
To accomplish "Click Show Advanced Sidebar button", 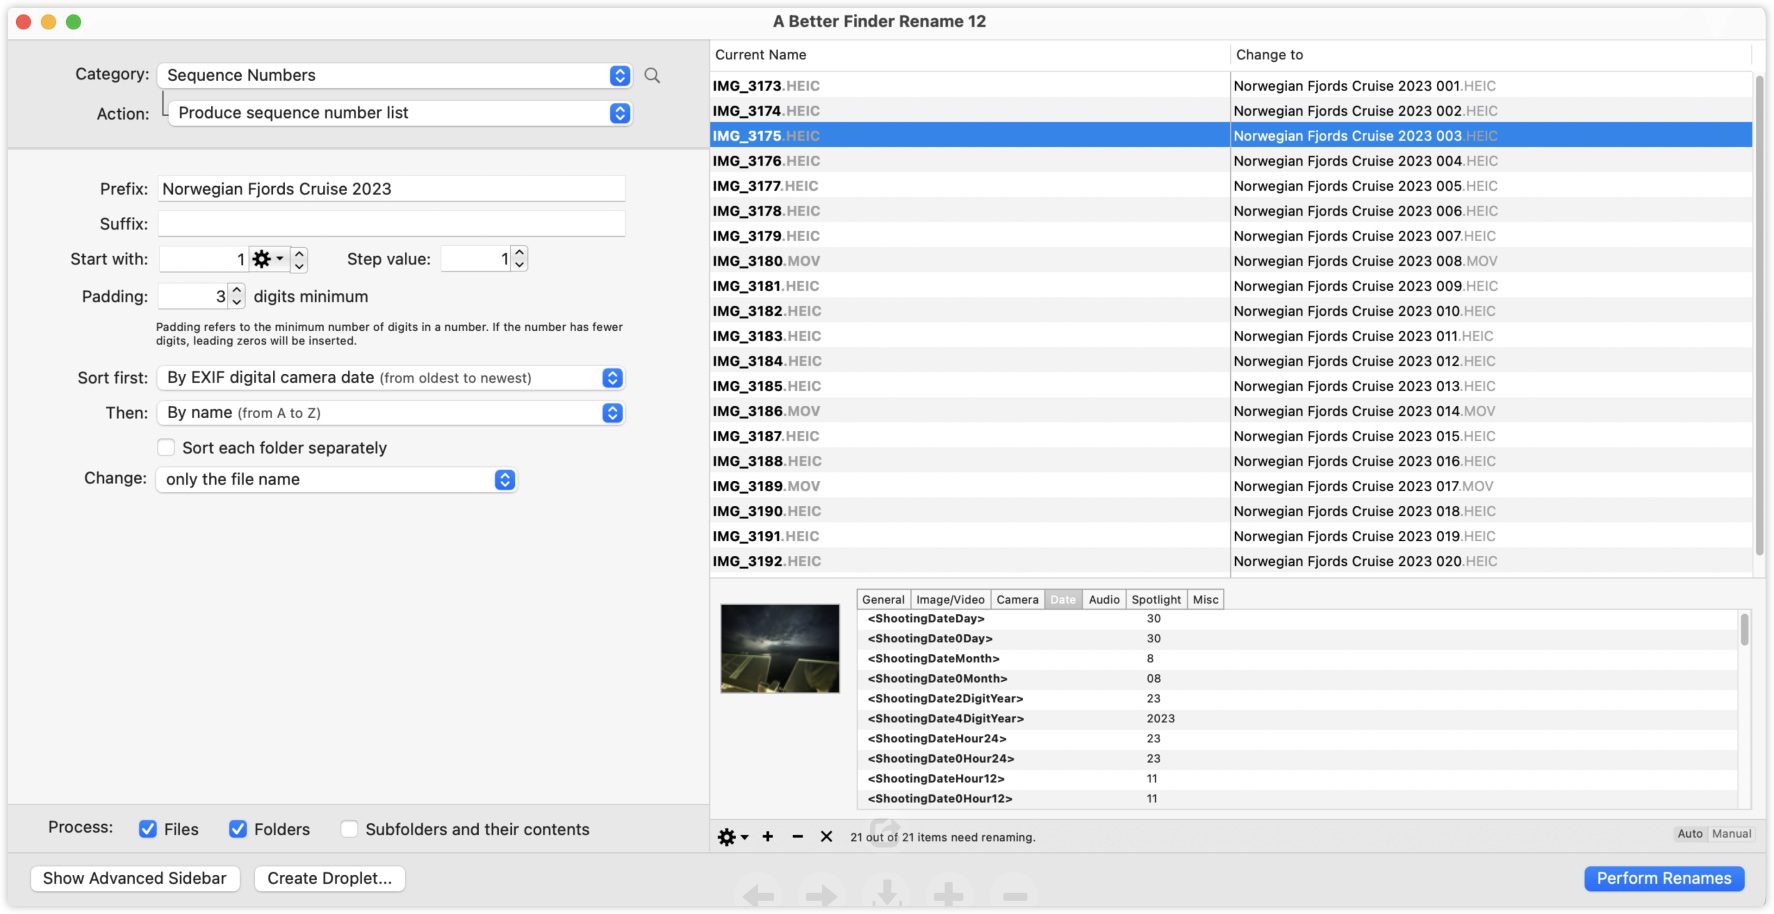I will click(135, 878).
